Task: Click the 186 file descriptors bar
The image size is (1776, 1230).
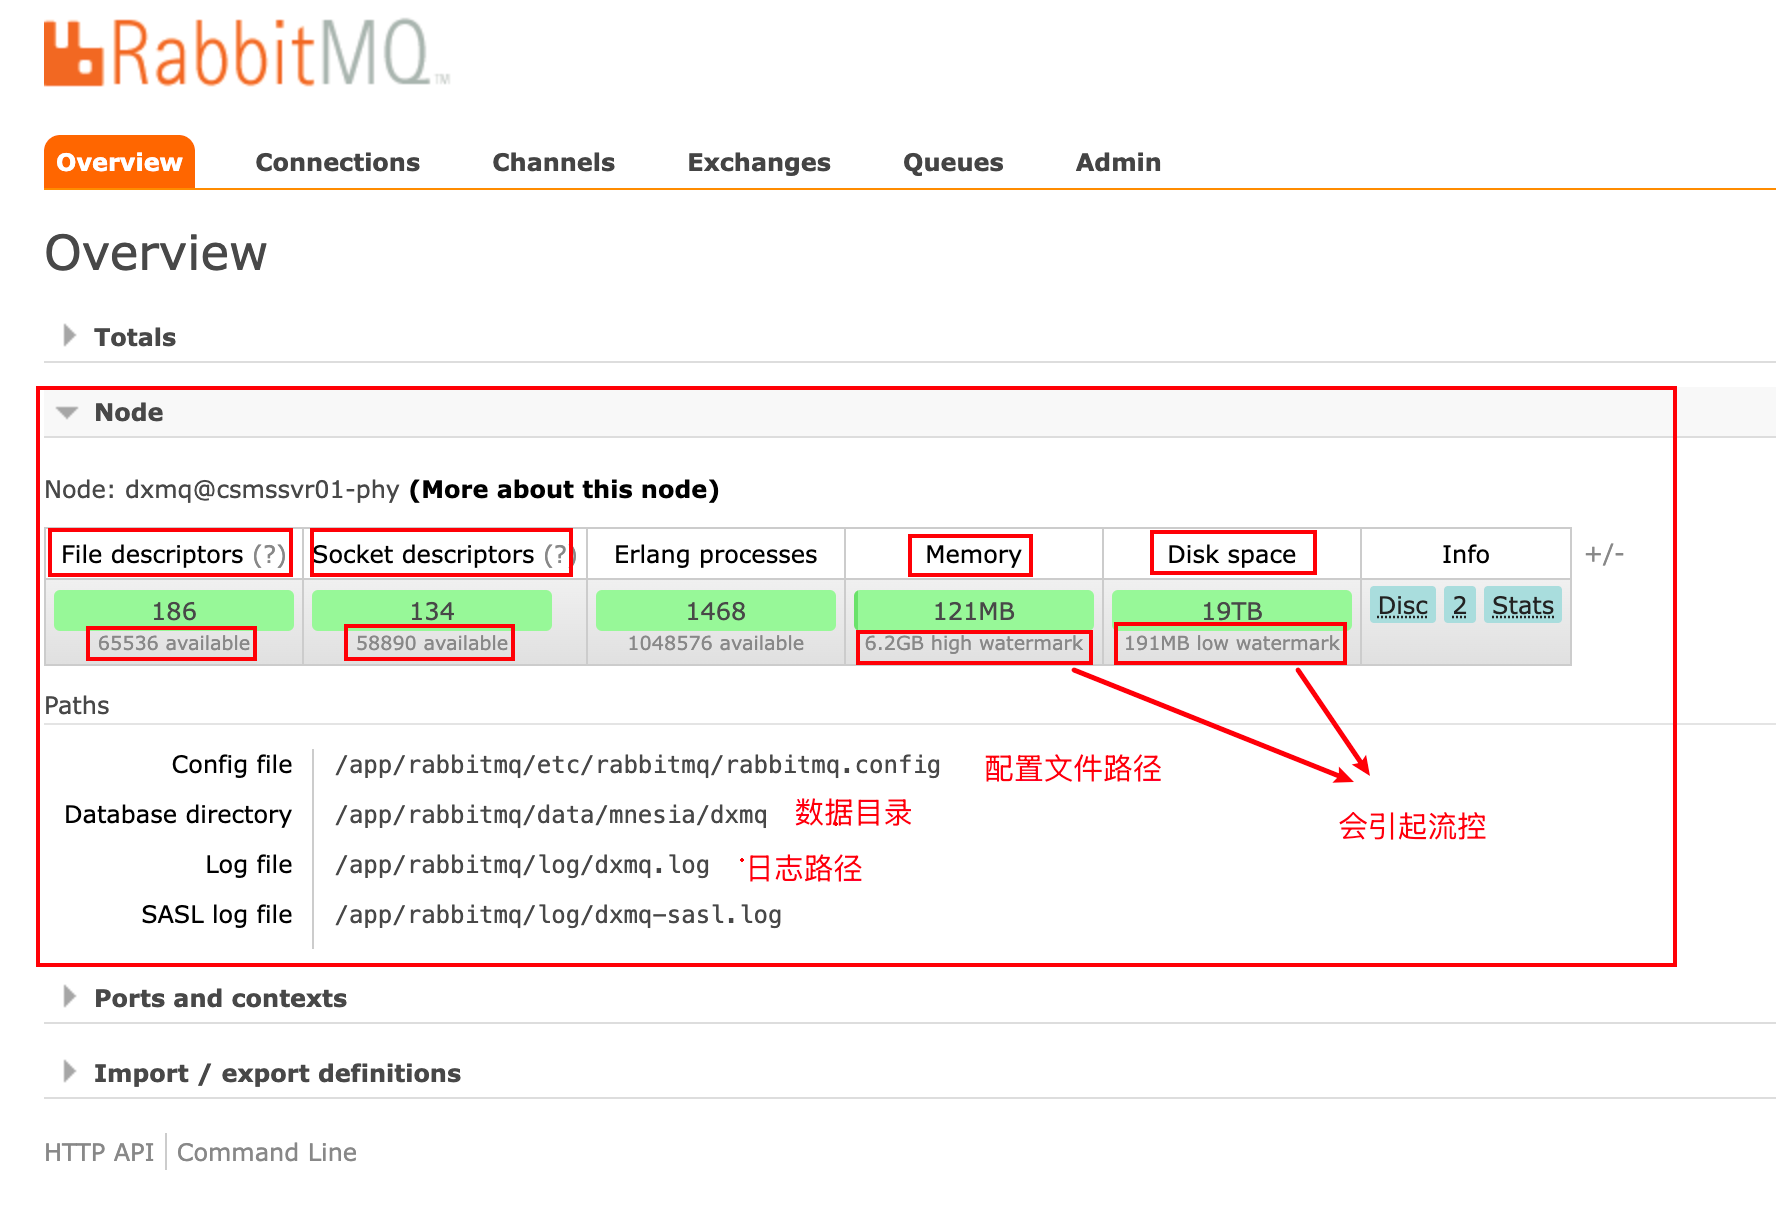Action: pos(174,610)
